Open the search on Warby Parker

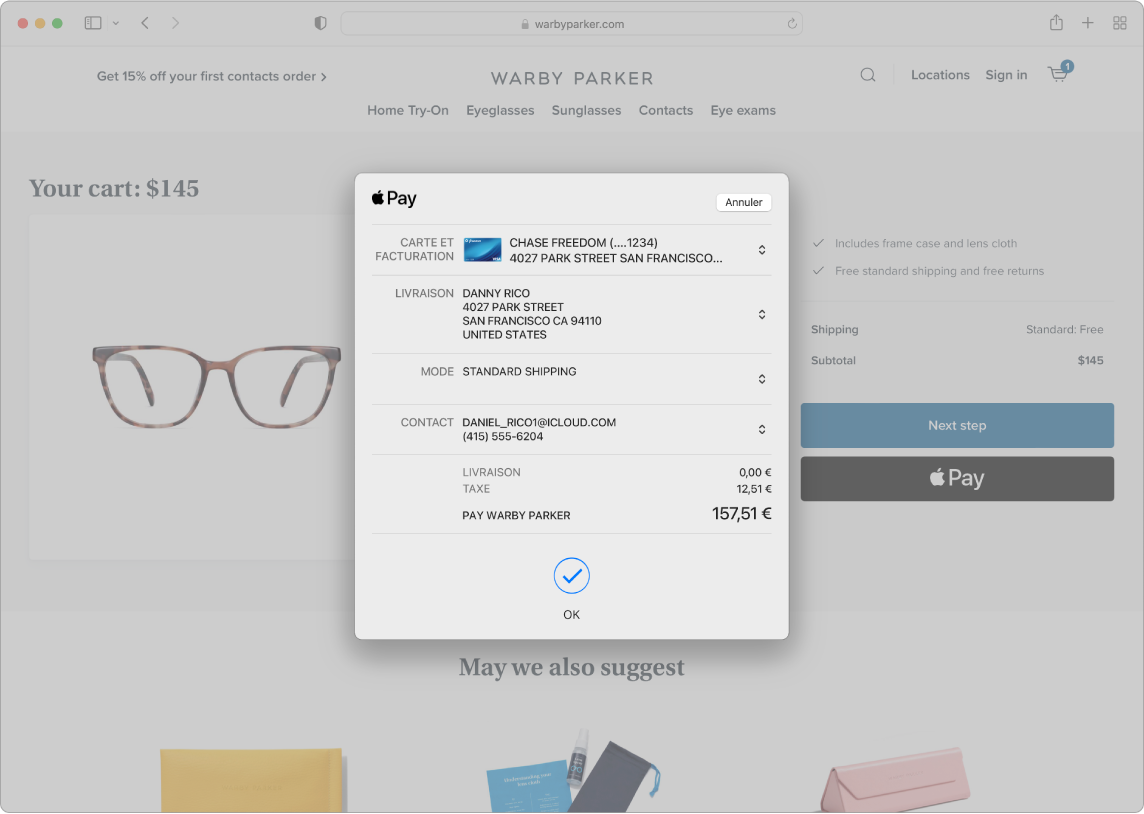click(866, 74)
